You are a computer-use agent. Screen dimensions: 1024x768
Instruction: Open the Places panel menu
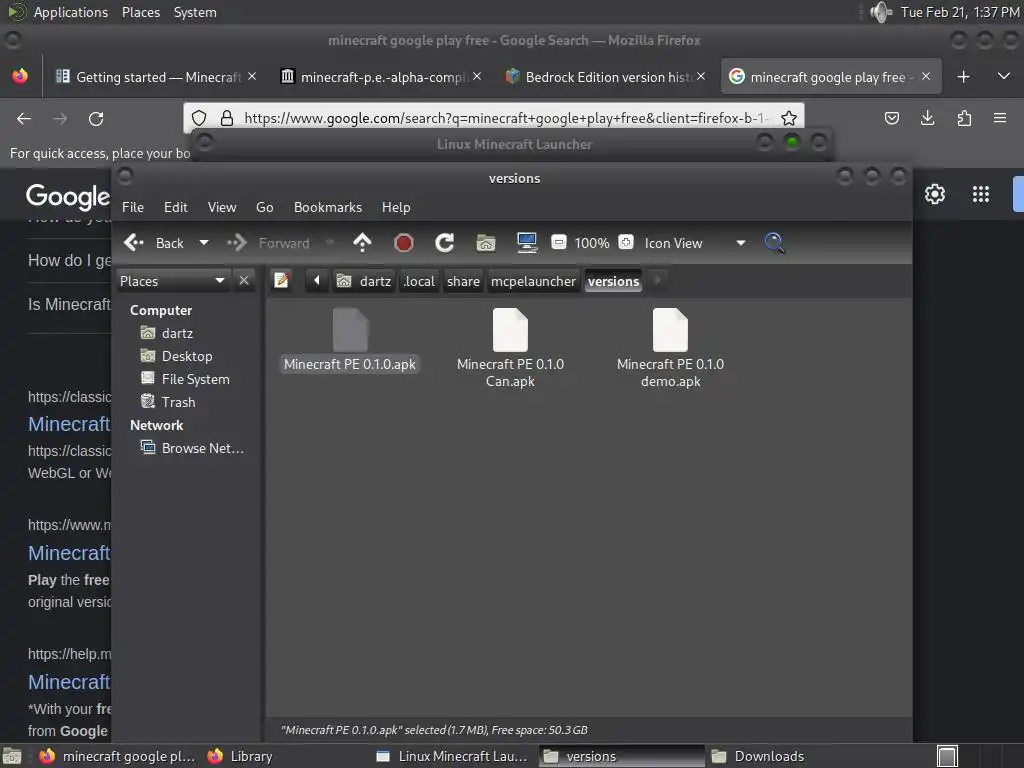click(141, 12)
